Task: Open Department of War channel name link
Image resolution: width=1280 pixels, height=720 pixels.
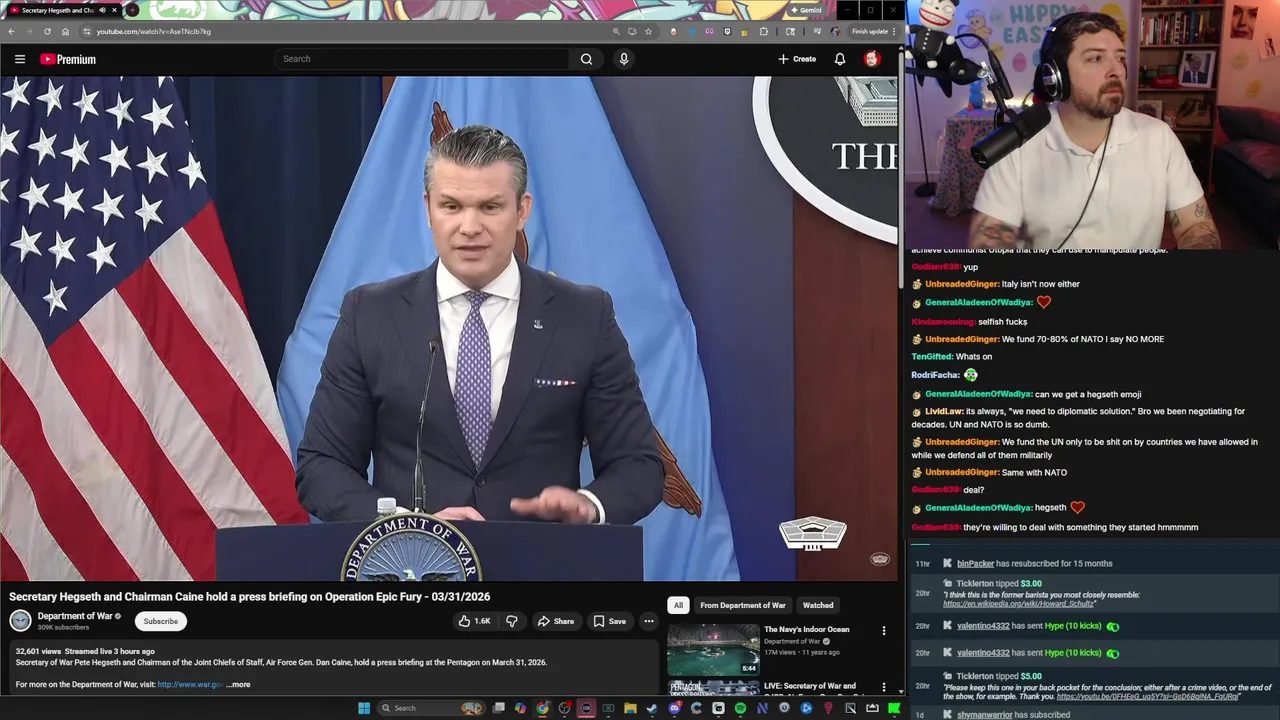Action: pos(75,616)
